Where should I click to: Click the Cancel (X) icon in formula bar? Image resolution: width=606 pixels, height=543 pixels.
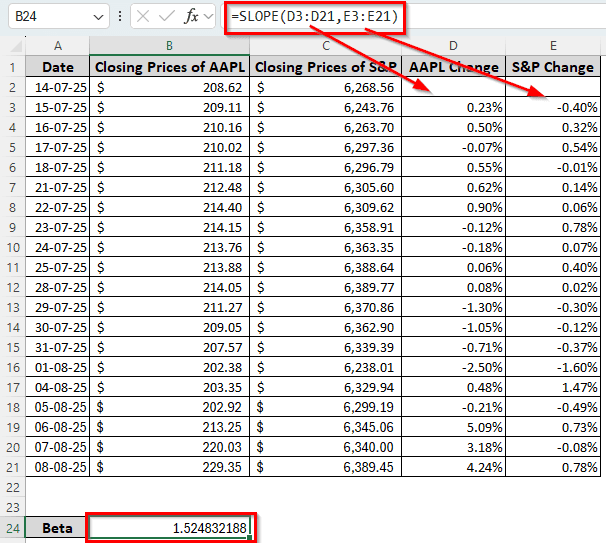click(x=144, y=17)
